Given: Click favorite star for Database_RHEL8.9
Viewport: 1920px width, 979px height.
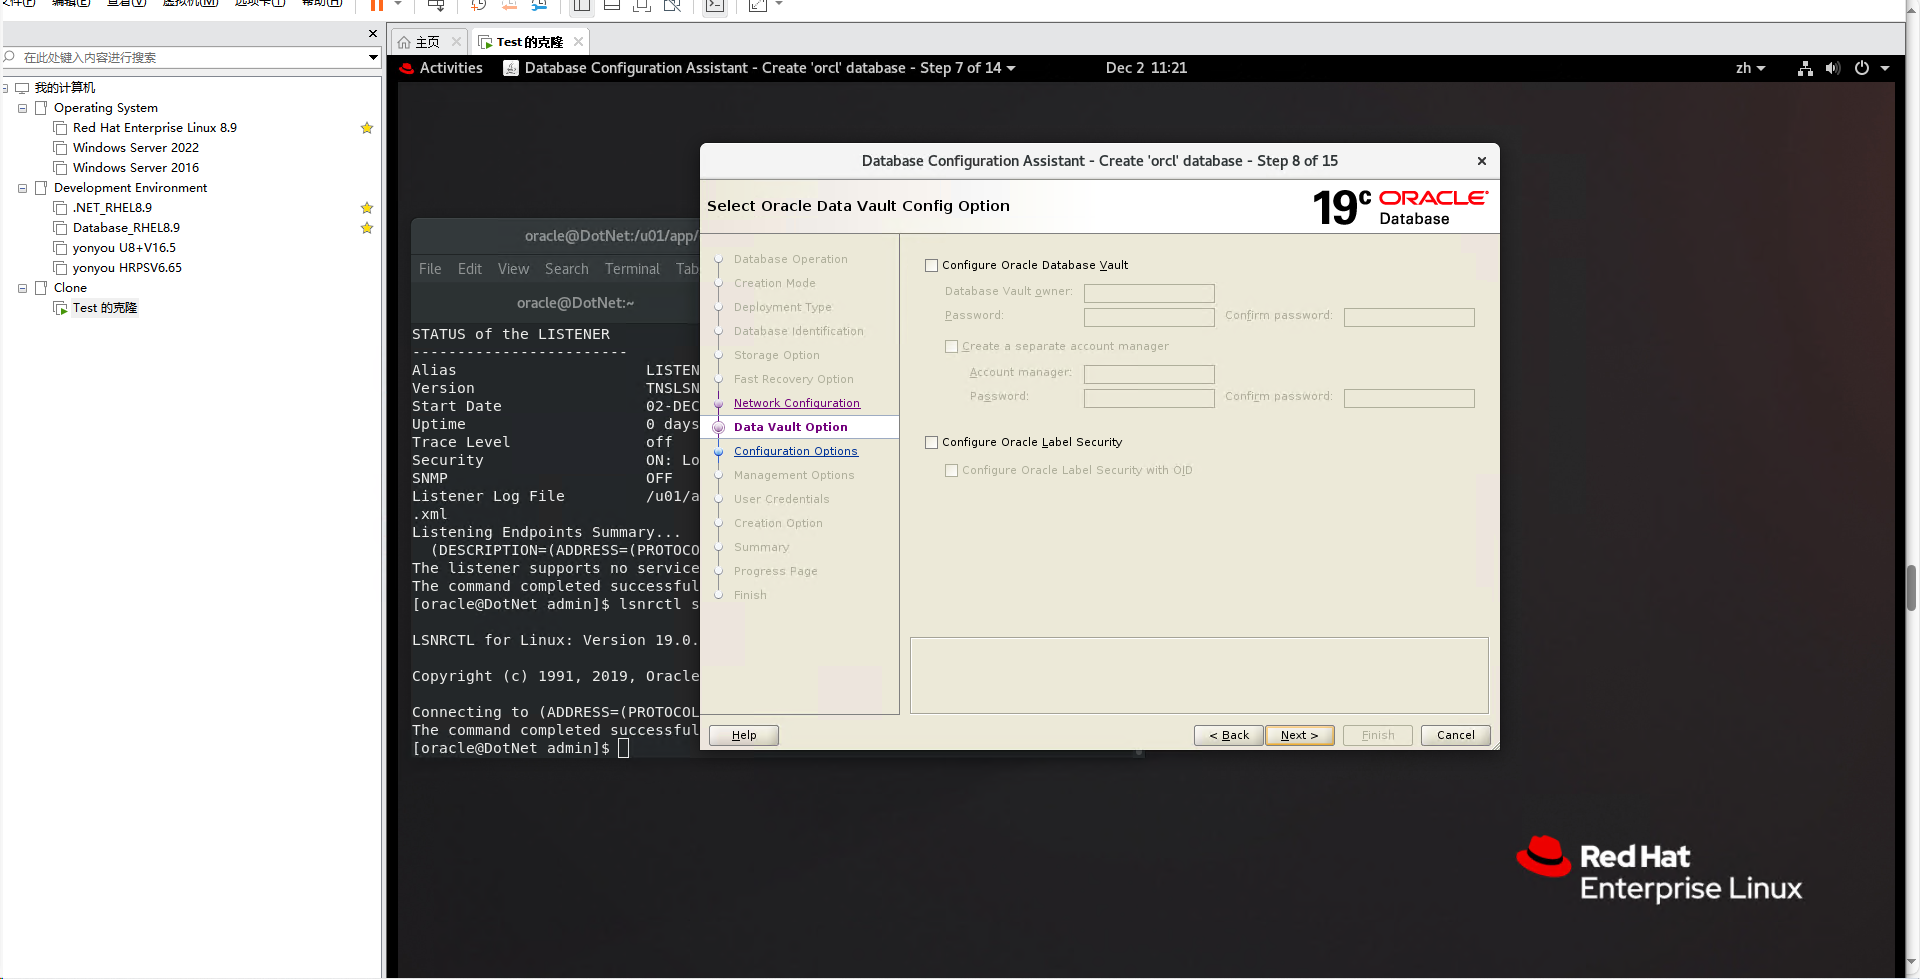Looking at the screenshot, I should (367, 228).
